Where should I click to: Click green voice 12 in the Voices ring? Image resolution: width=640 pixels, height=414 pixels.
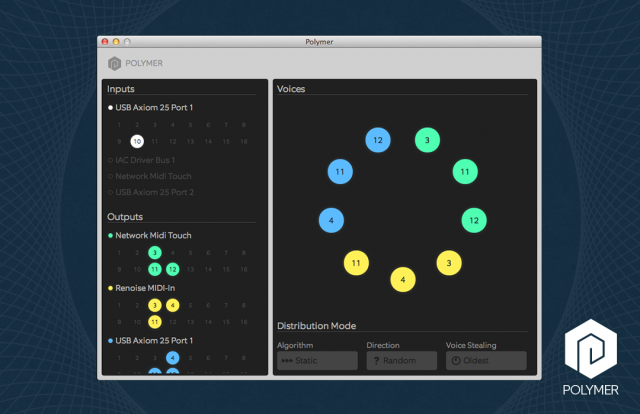tap(474, 219)
